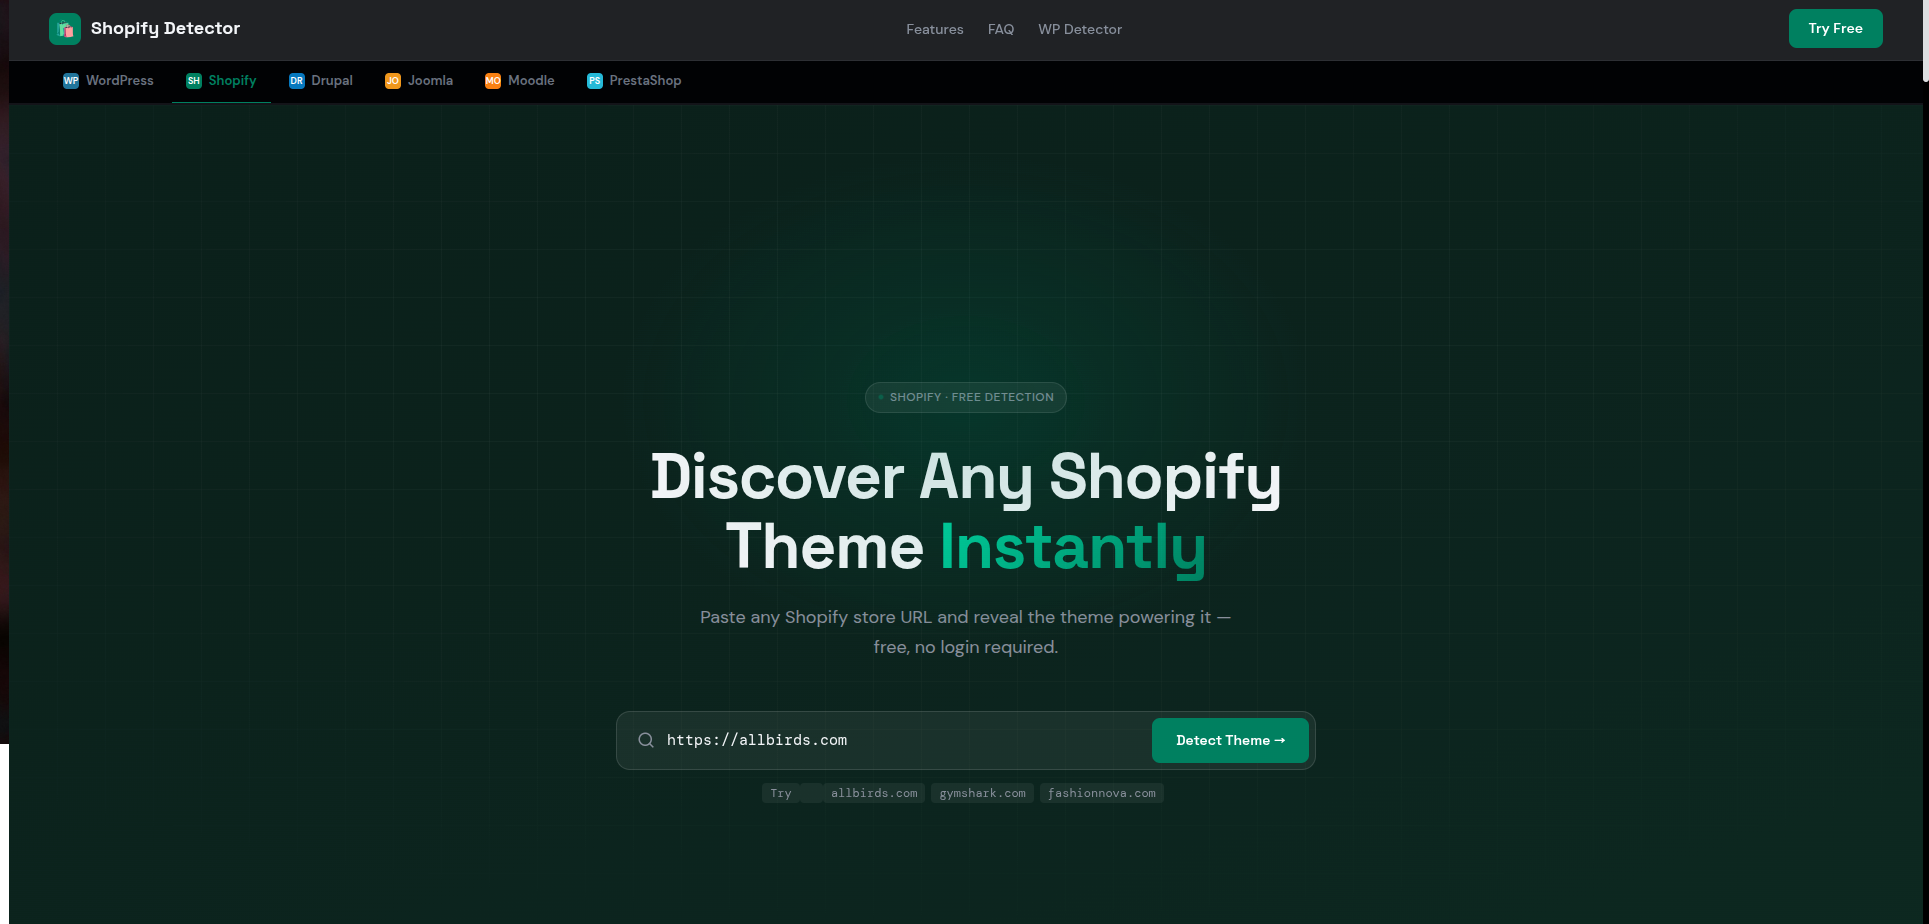
Task: Click the "Try" label before the suggestions
Action: tap(781, 793)
